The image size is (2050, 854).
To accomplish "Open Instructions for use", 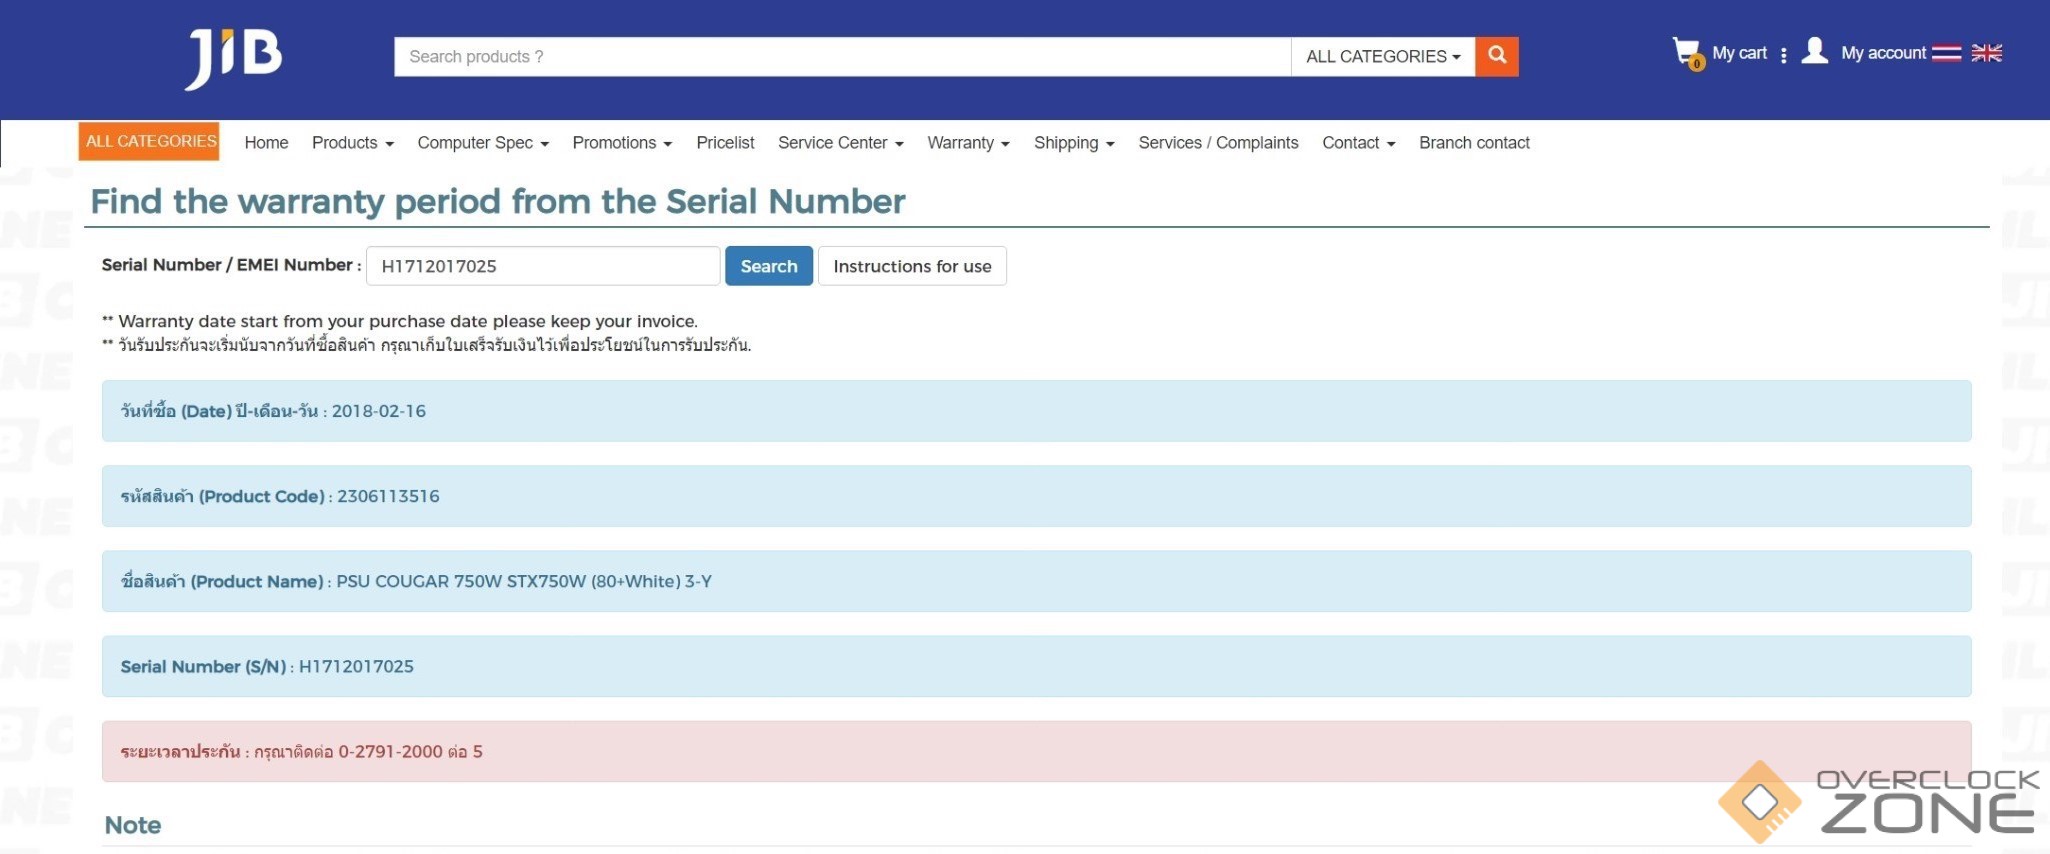I will [912, 266].
